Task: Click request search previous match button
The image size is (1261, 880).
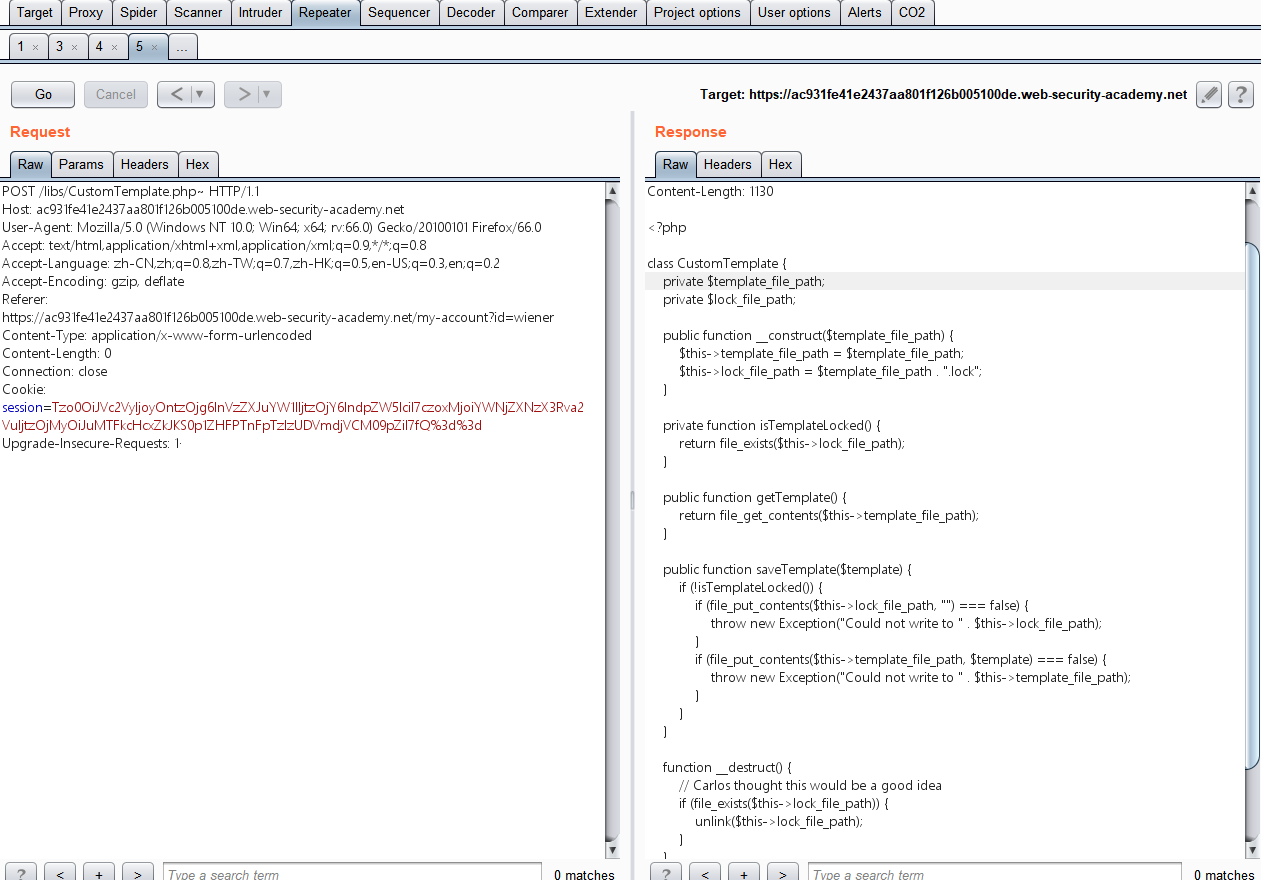Action: click(x=60, y=874)
